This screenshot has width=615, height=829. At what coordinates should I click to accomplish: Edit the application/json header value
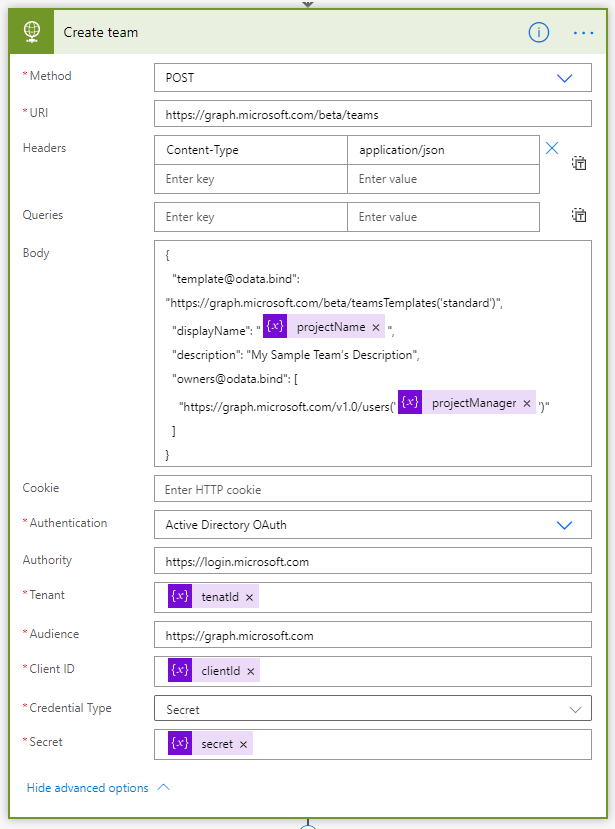[x=443, y=150]
